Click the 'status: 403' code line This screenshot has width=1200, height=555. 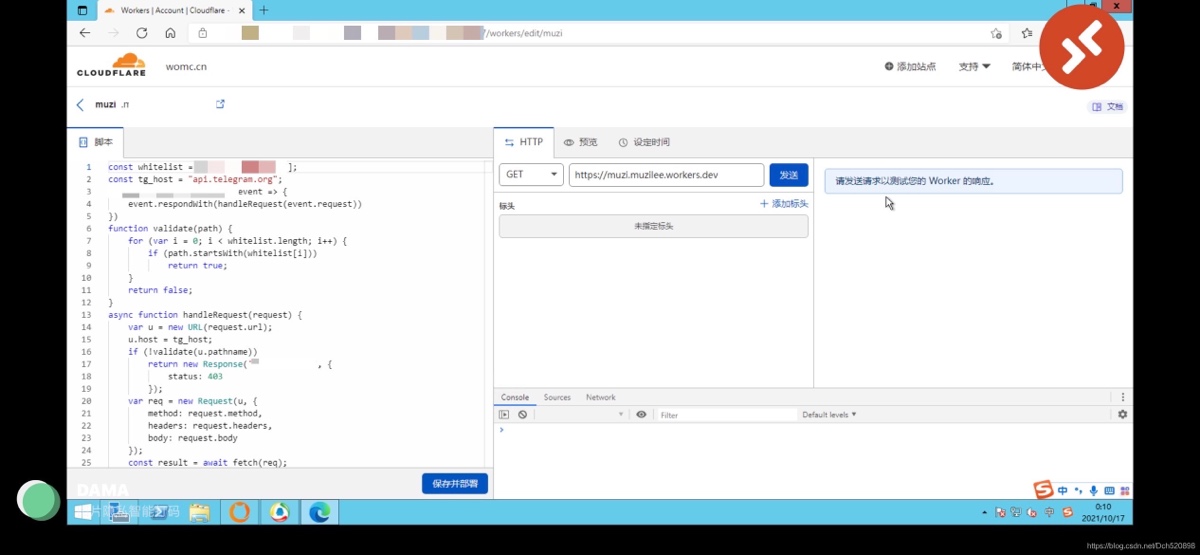[195, 376]
